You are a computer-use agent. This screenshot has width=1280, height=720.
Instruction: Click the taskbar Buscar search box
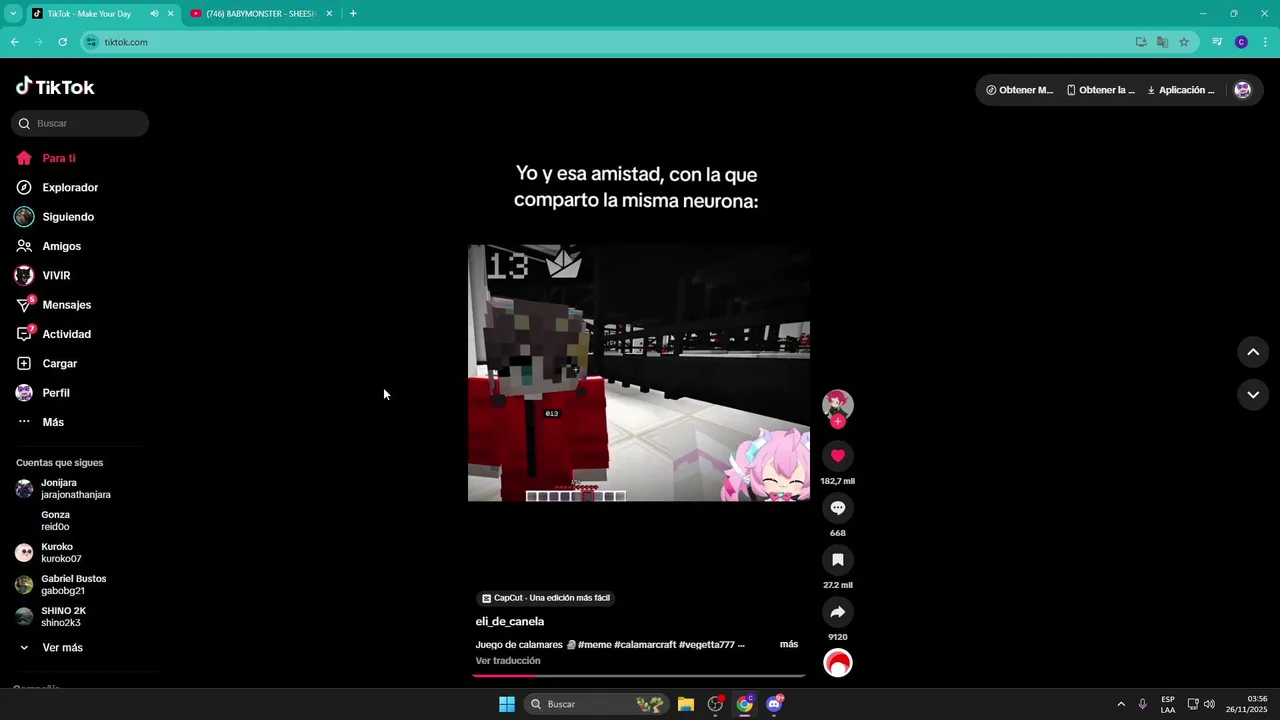click(x=596, y=704)
